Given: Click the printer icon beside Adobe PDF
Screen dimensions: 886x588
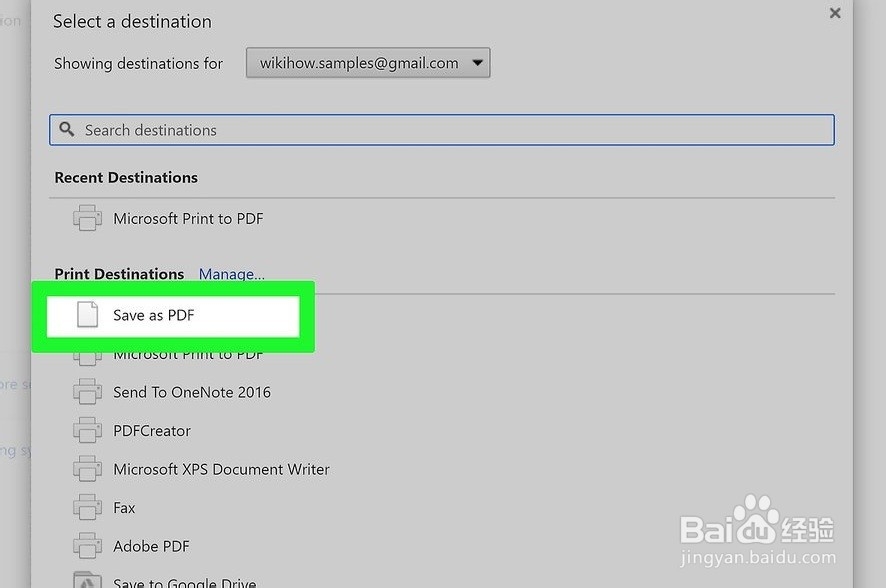Looking at the screenshot, I should click(x=88, y=546).
